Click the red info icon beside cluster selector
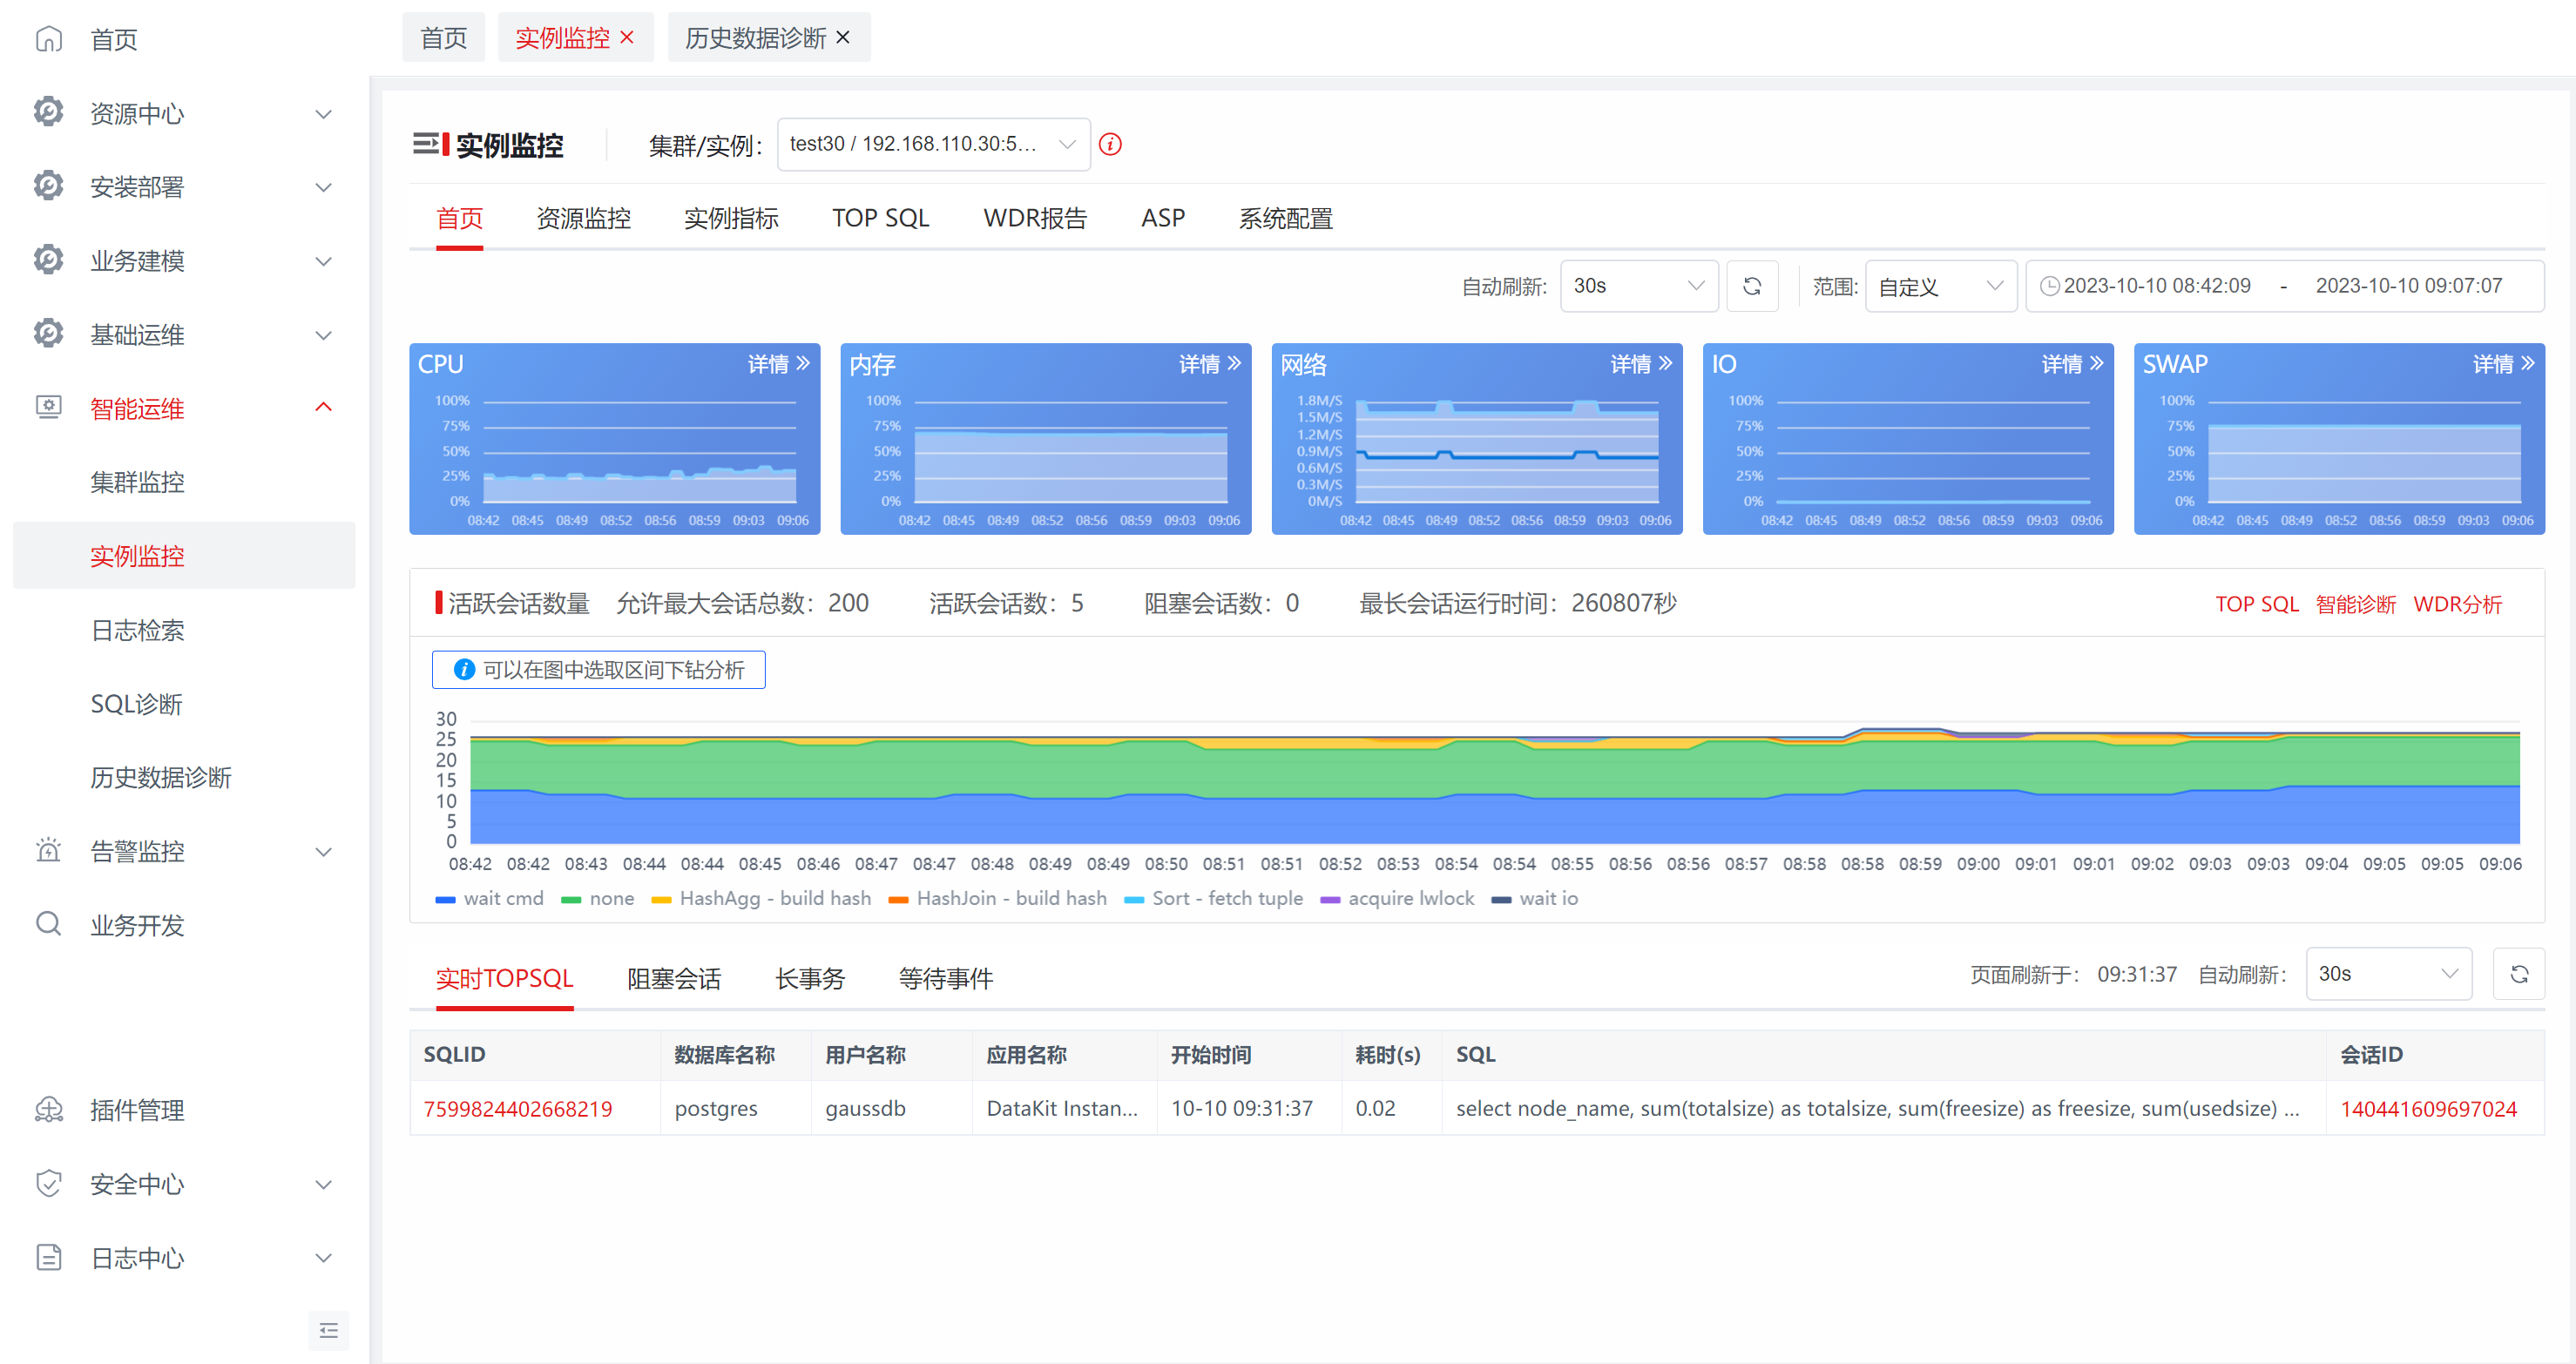Viewport: 2576px width, 1364px height. coord(1109,145)
